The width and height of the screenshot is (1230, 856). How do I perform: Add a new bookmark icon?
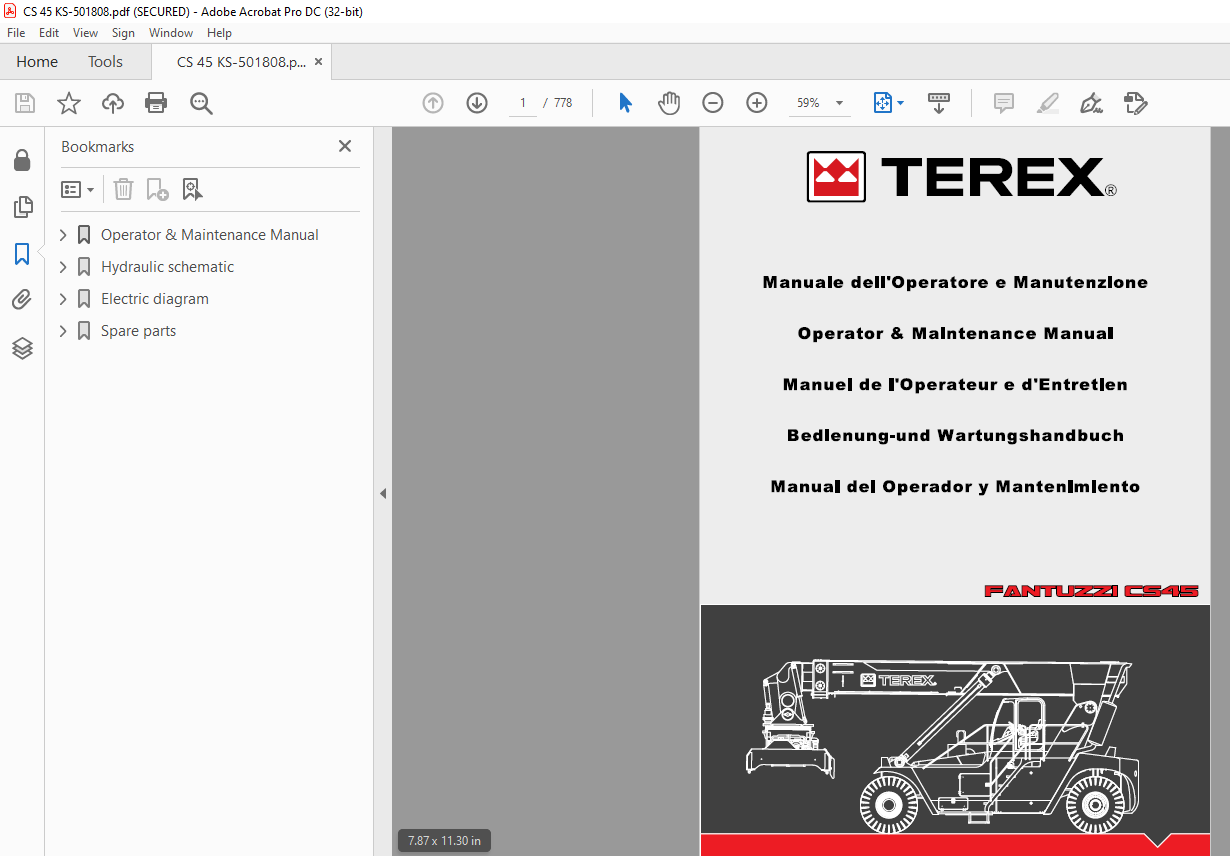click(157, 189)
